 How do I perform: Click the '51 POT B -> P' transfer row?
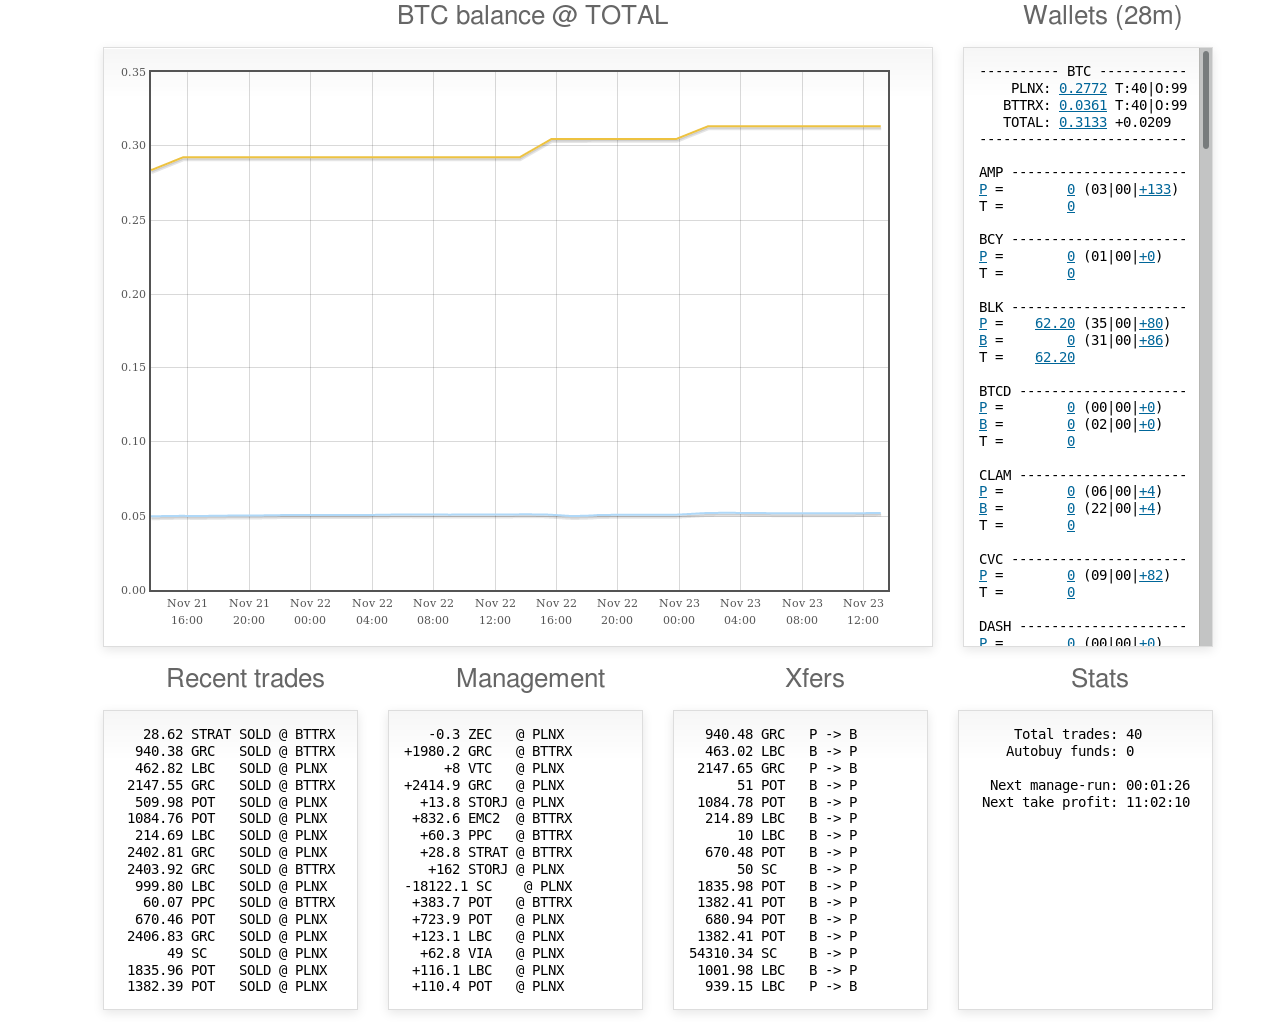pos(797,785)
